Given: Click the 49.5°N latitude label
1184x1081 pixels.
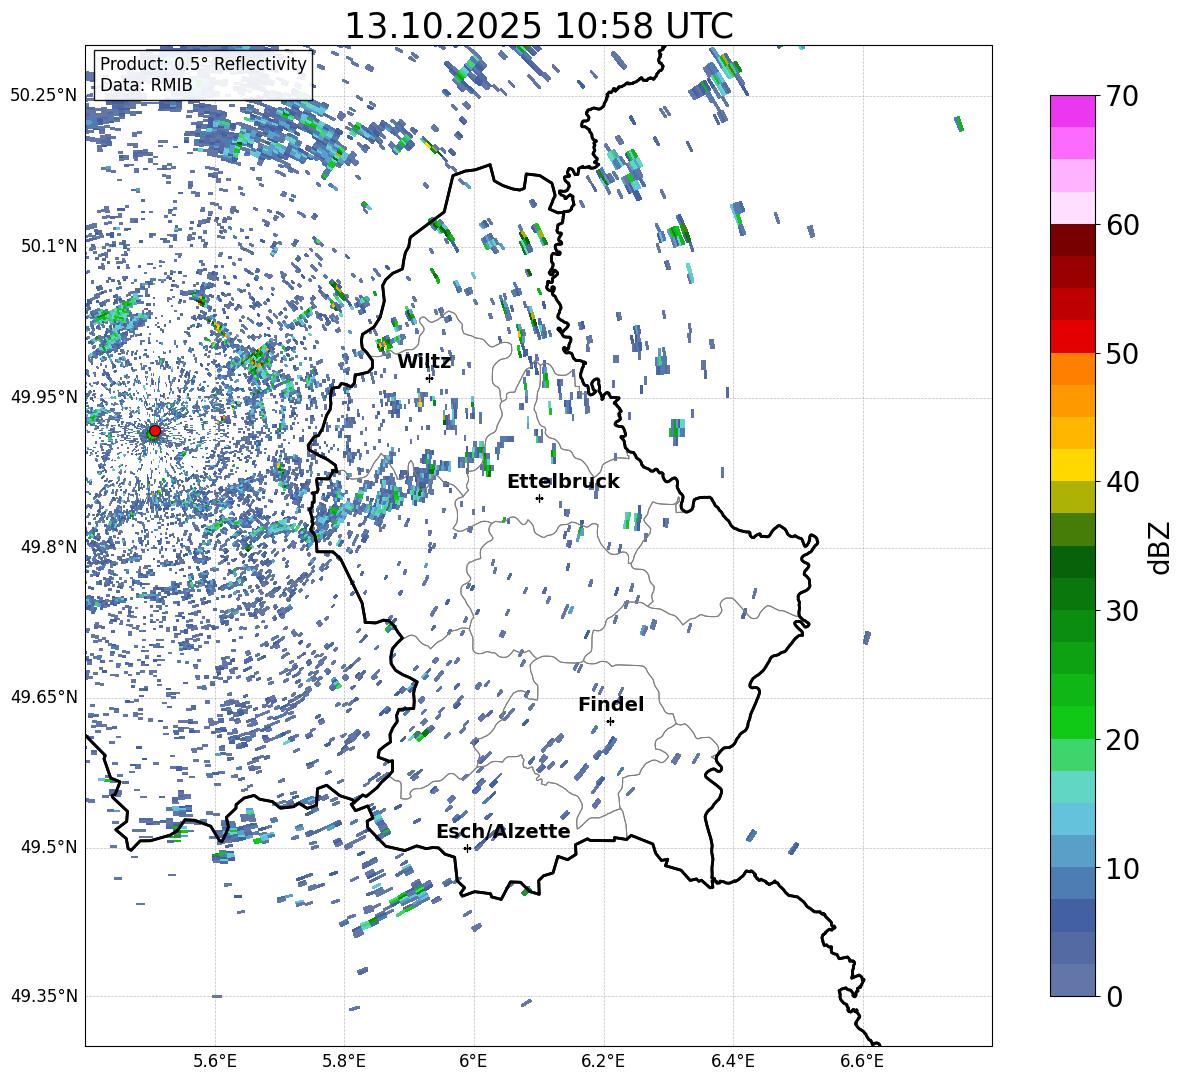Looking at the screenshot, I should [48, 847].
